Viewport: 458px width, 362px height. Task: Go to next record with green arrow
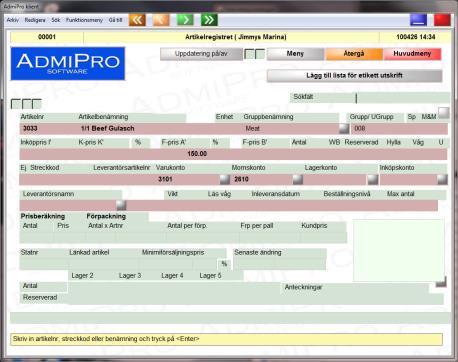[185, 20]
